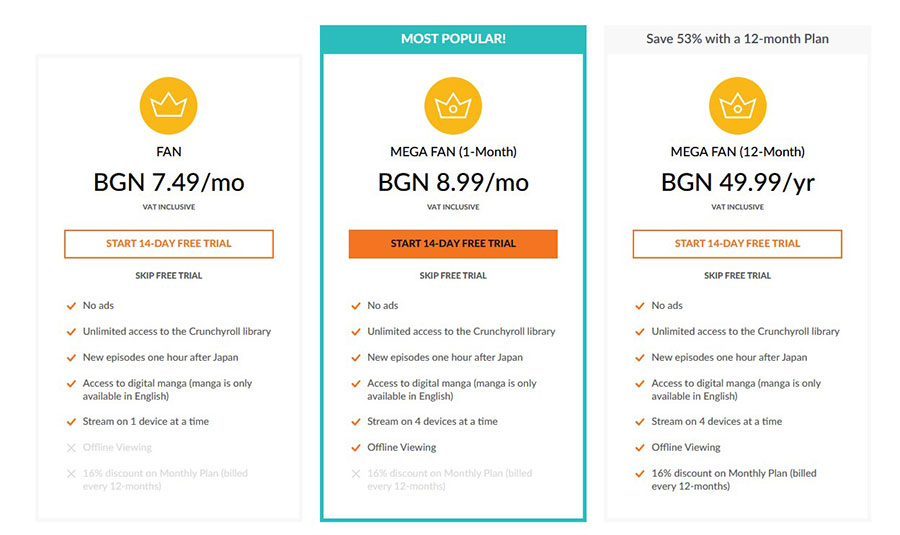Skip free trial under MEGA FAN 12-Month
This screenshot has width=900, height=535.
(x=737, y=276)
